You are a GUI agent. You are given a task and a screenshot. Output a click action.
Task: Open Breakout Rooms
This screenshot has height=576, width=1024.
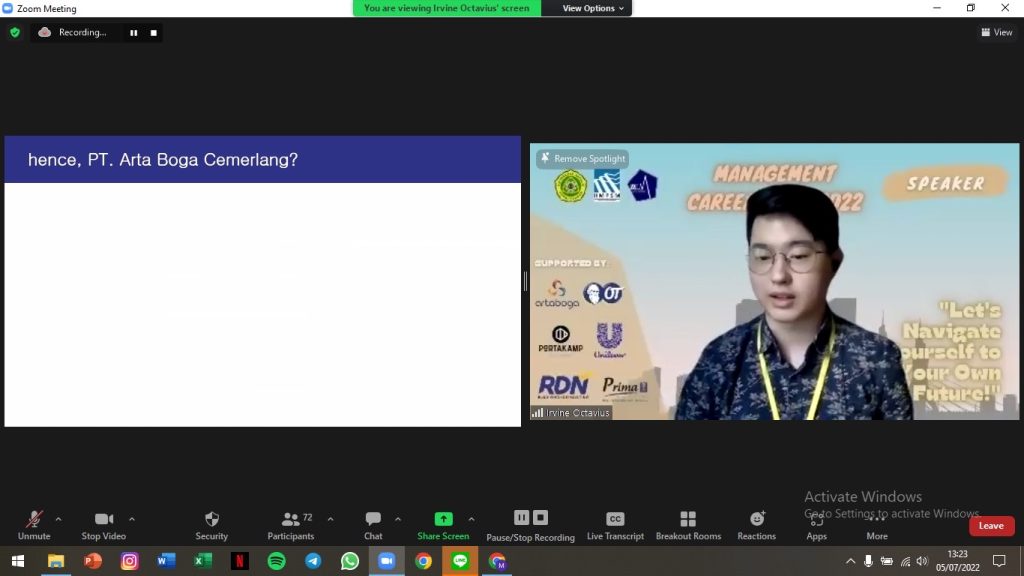pyautogui.click(x=688, y=520)
